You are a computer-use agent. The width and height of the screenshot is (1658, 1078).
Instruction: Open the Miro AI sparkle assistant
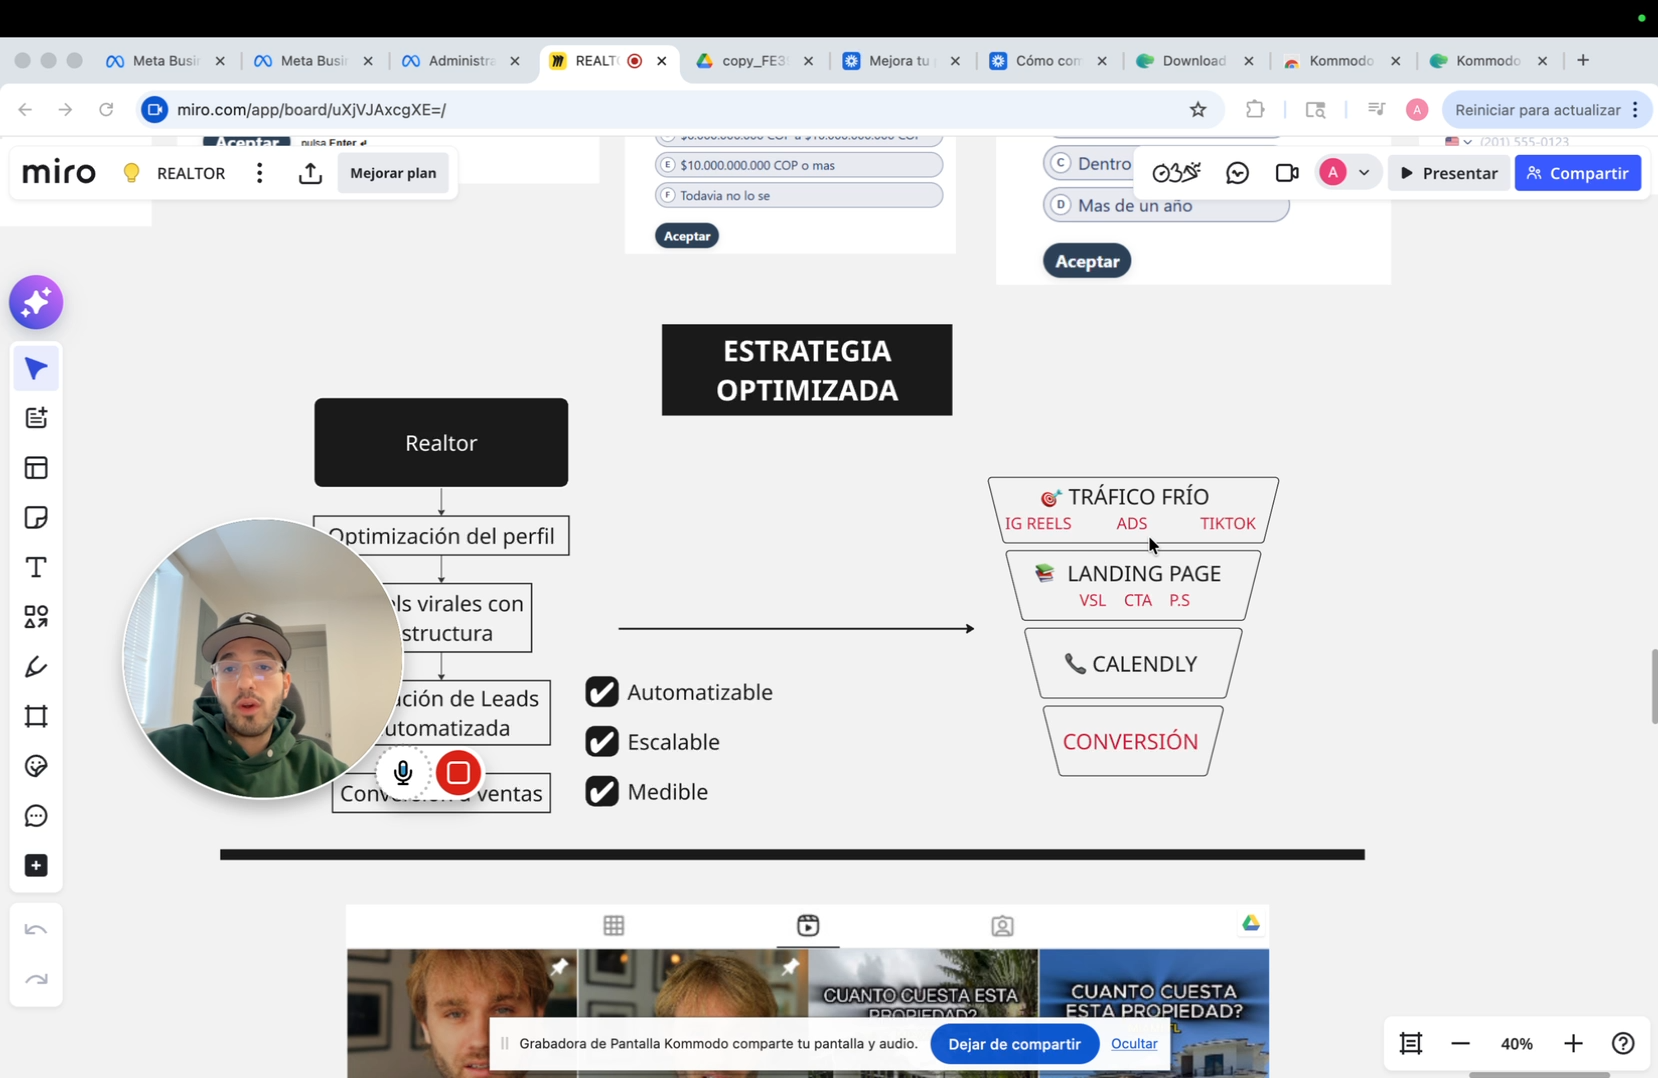(36, 302)
